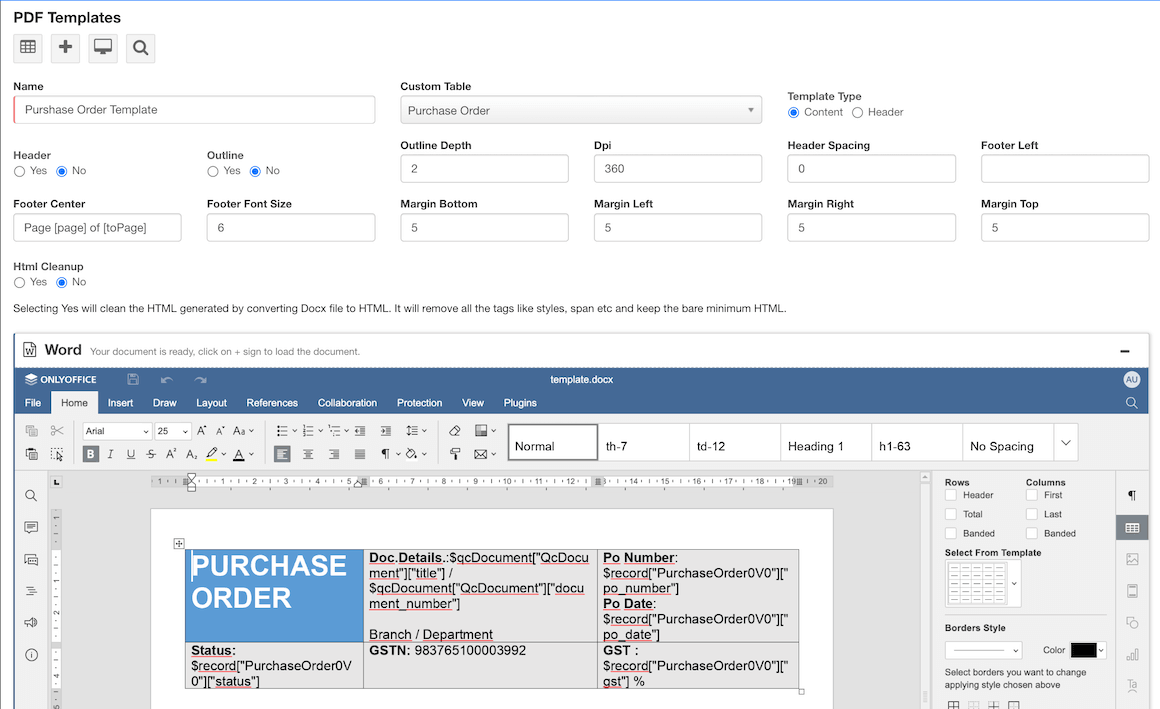
Task: Click the monitor preview icon under PDF Templates
Action: 103,48
